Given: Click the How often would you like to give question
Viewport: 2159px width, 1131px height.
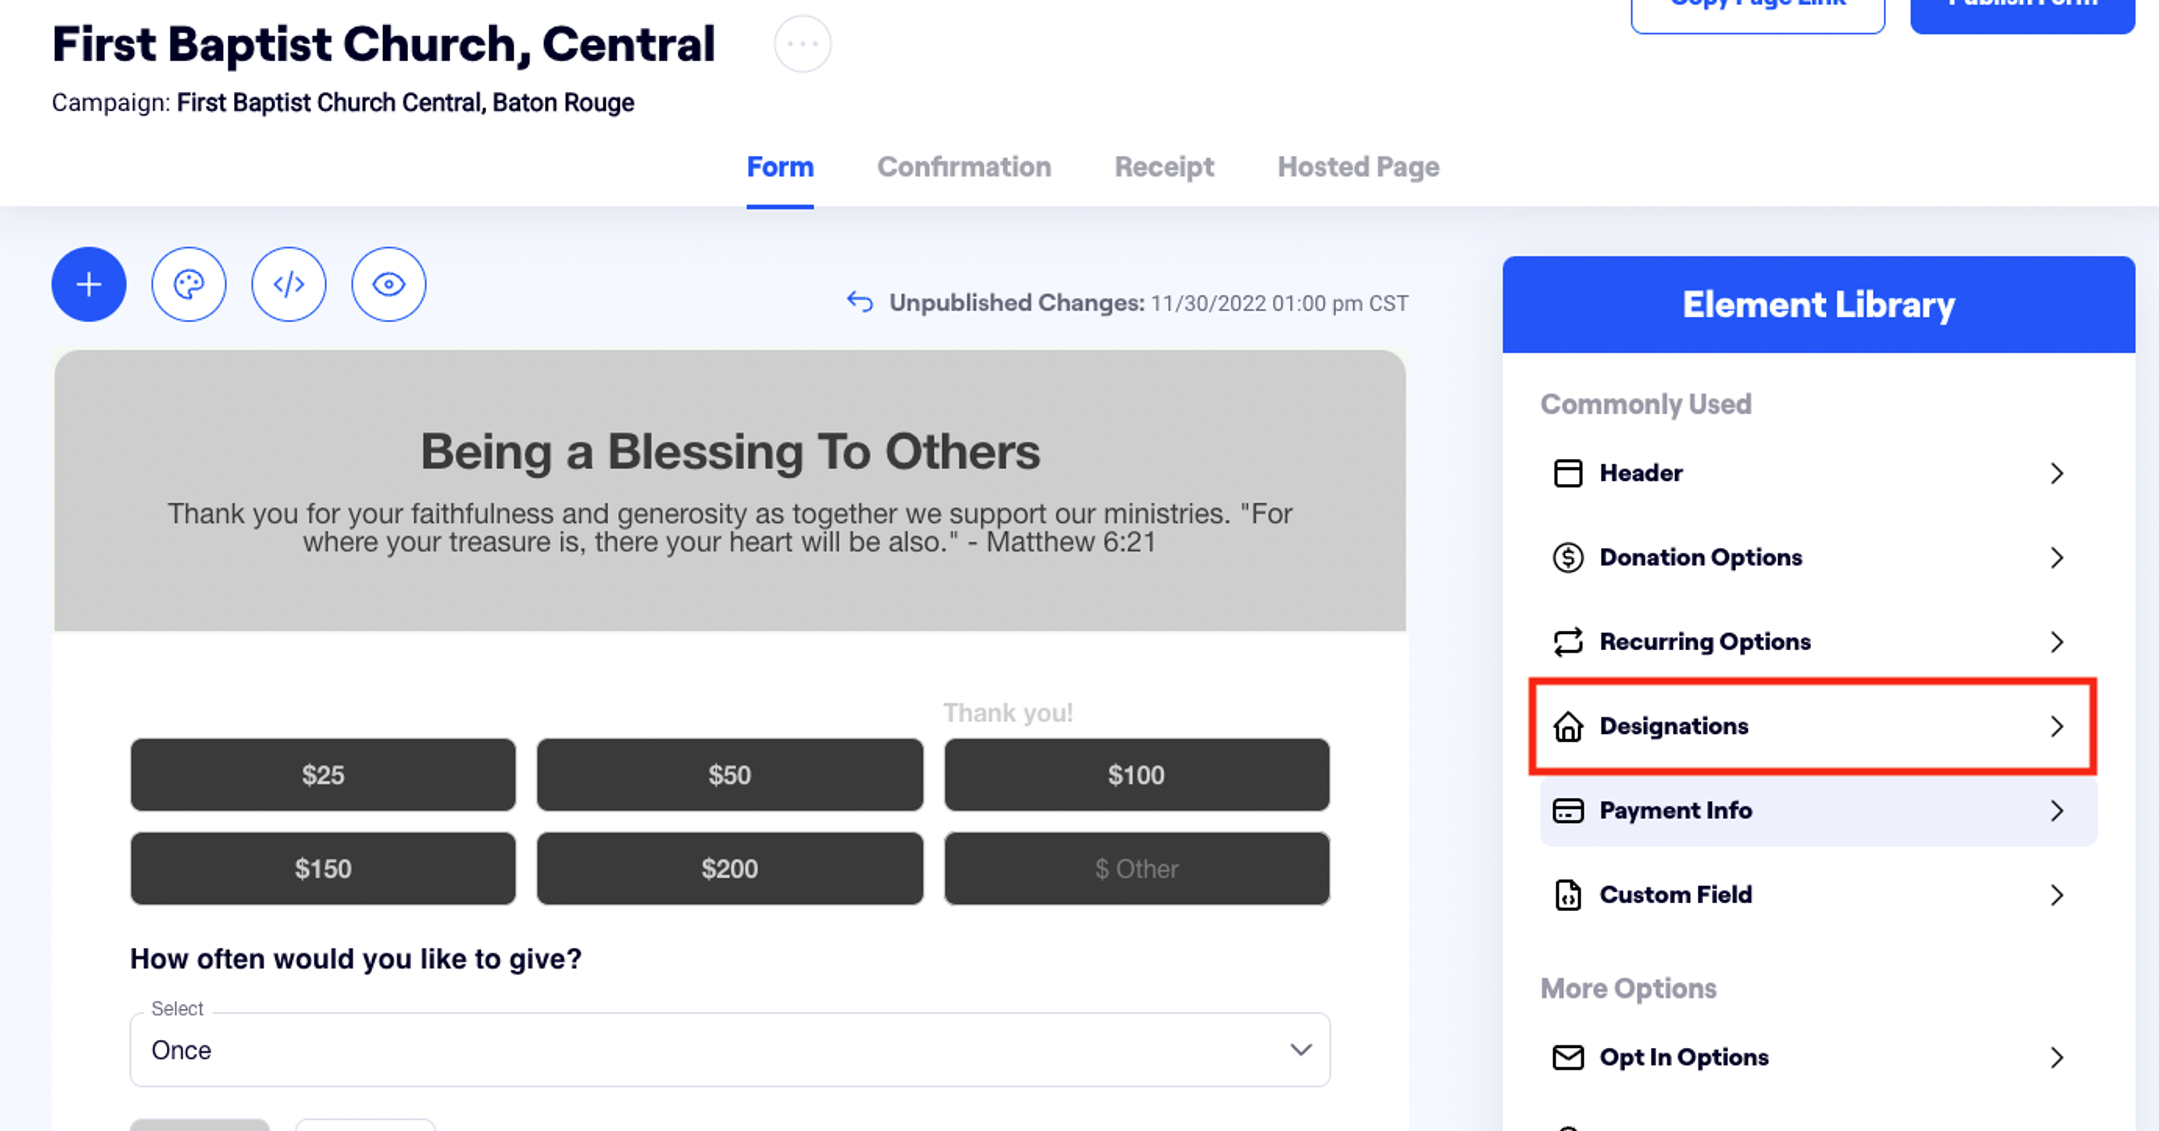Looking at the screenshot, I should click(356, 959).
